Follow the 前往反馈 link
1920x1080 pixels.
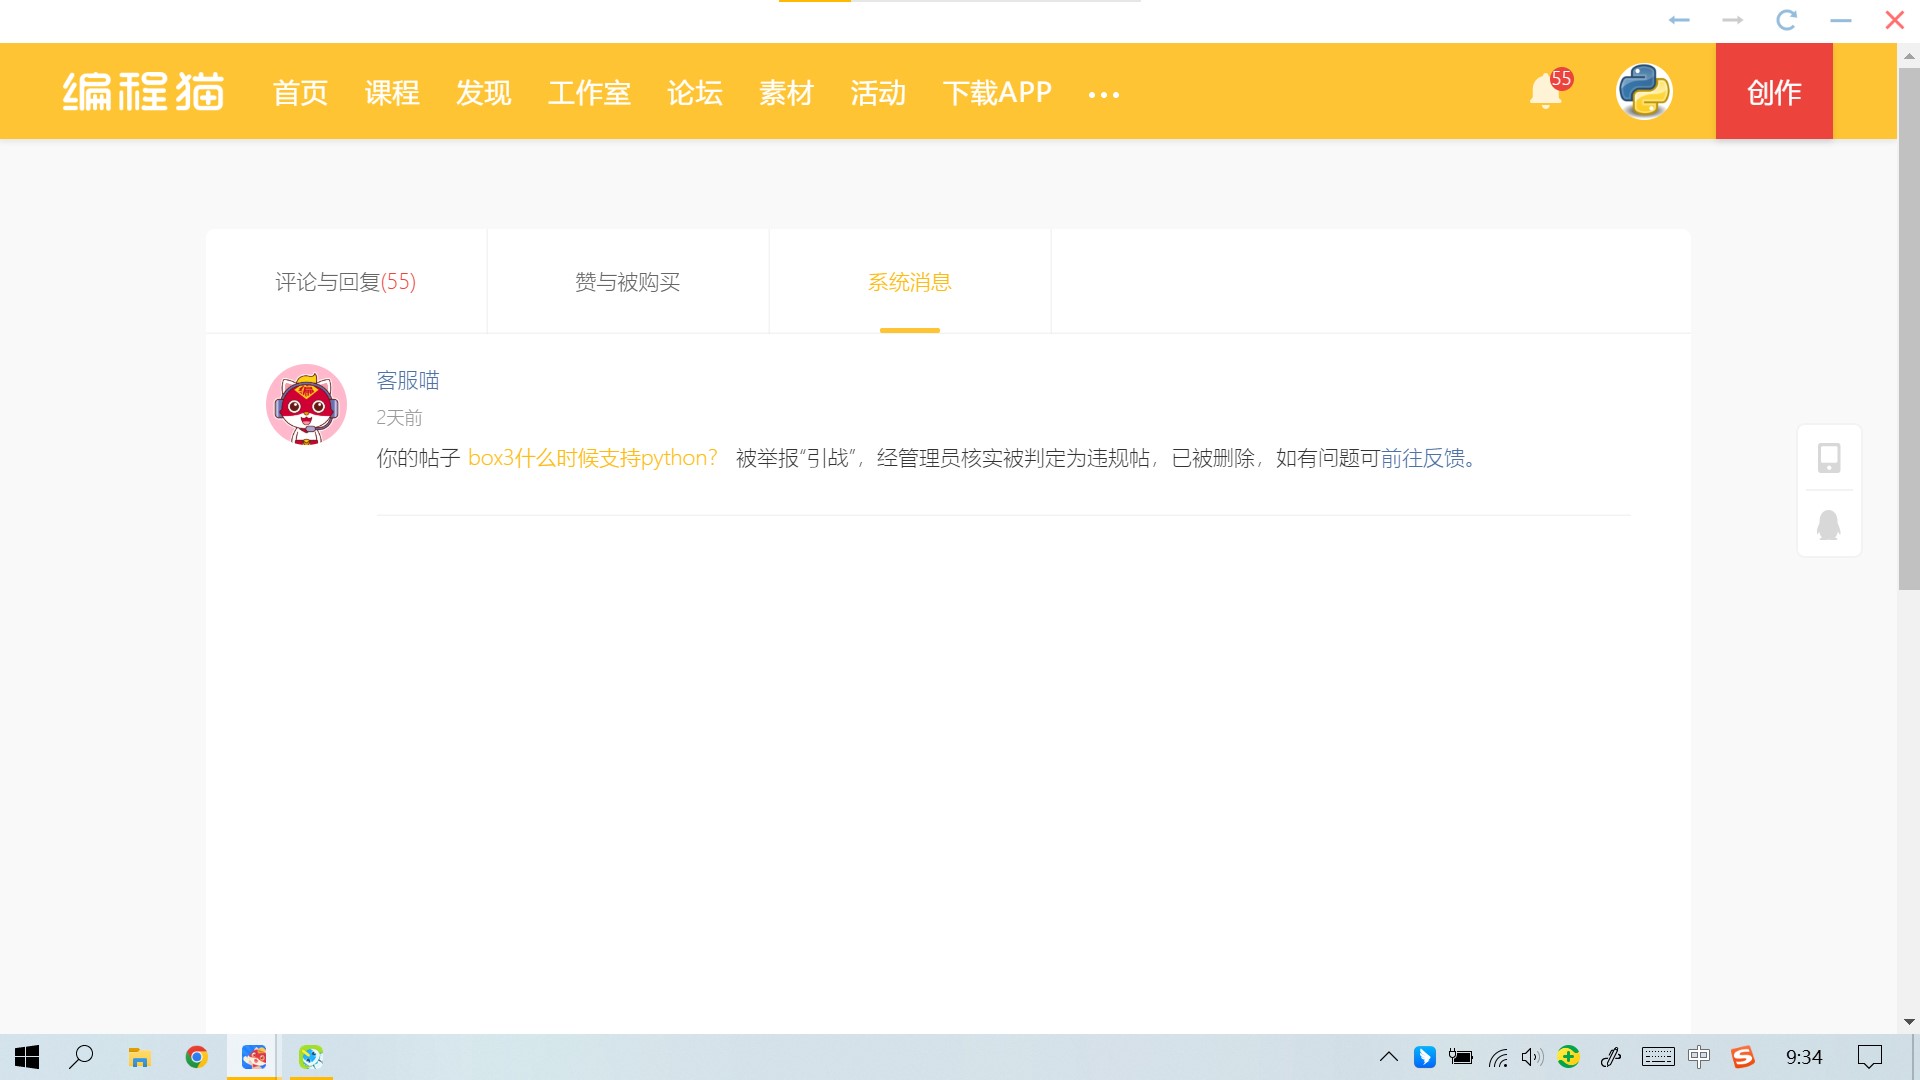1423,458
